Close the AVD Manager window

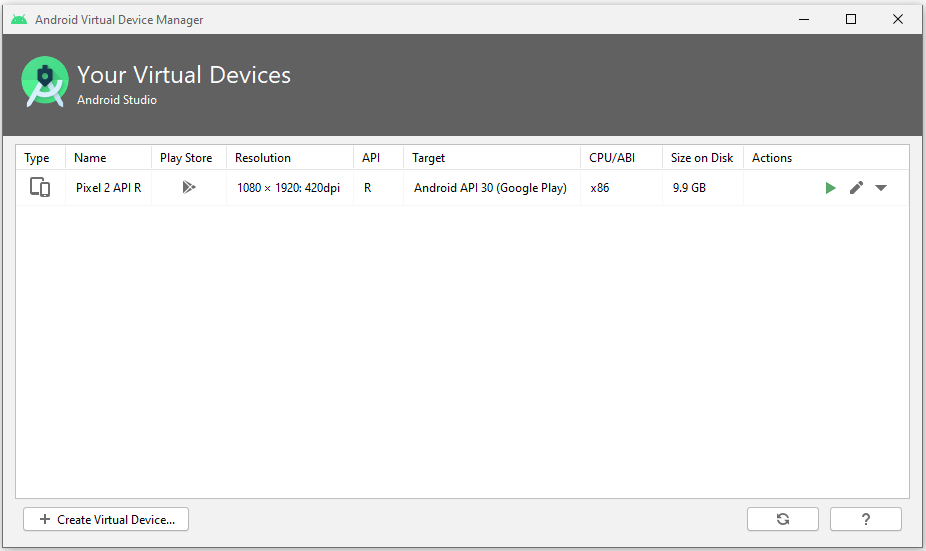point(898,19)
